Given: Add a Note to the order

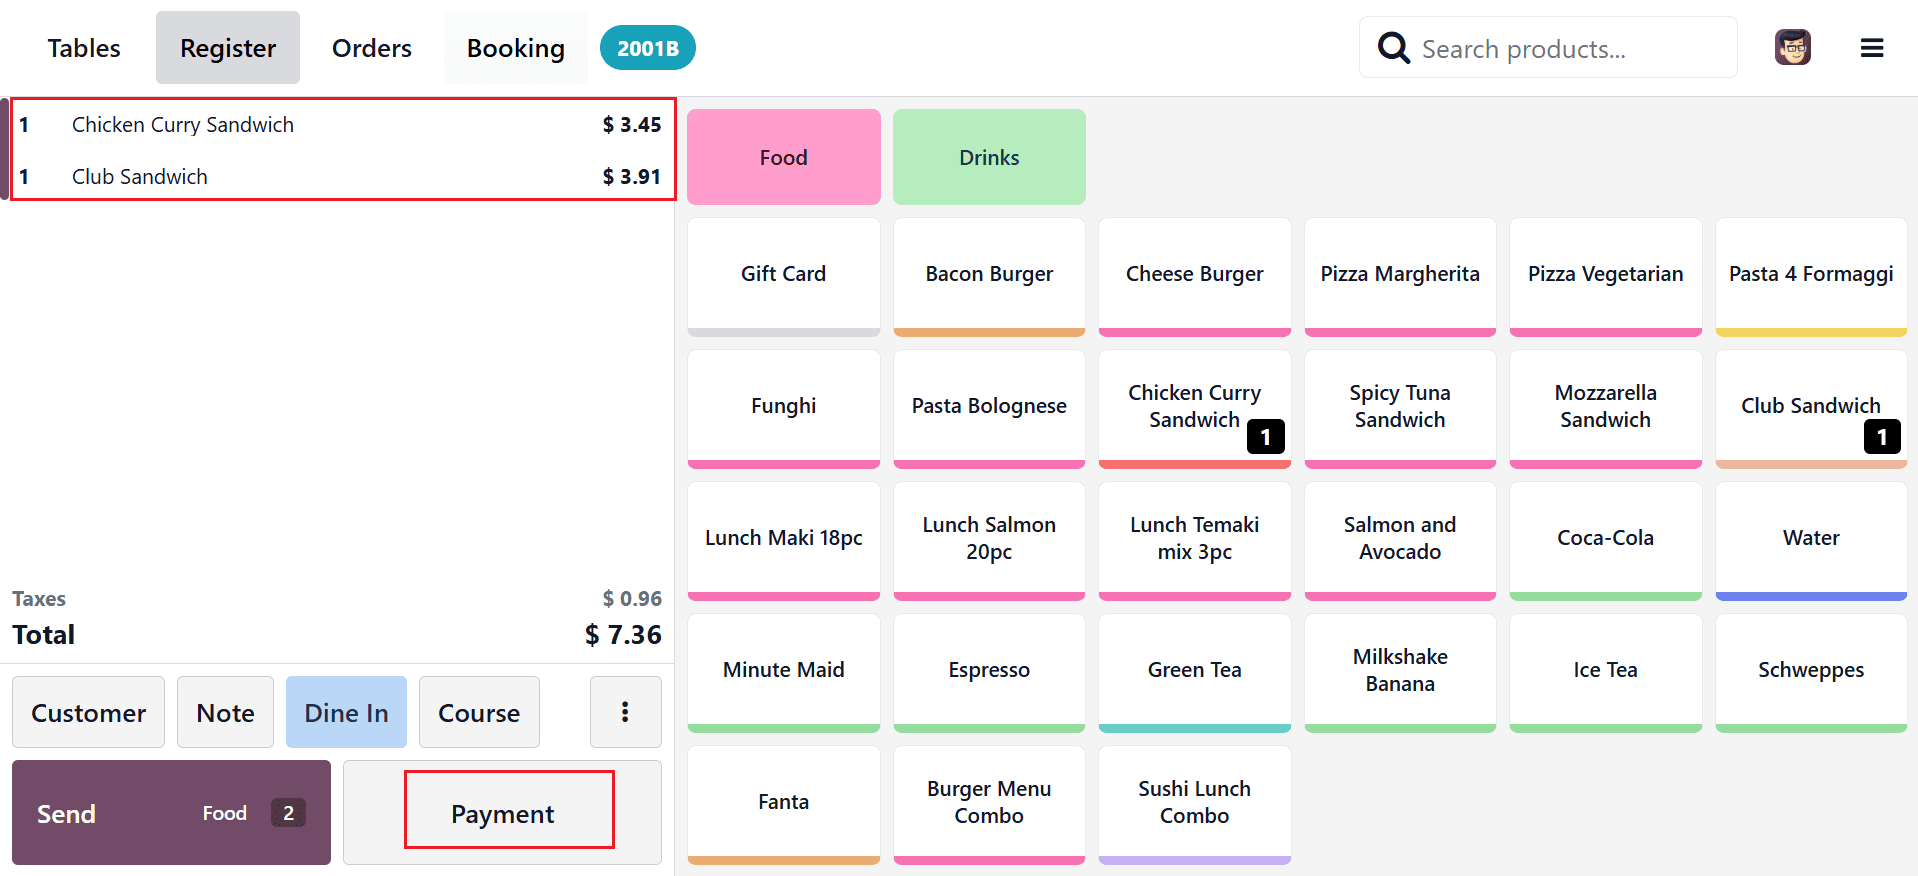Looking at the screenshot, I should point(224,712).
